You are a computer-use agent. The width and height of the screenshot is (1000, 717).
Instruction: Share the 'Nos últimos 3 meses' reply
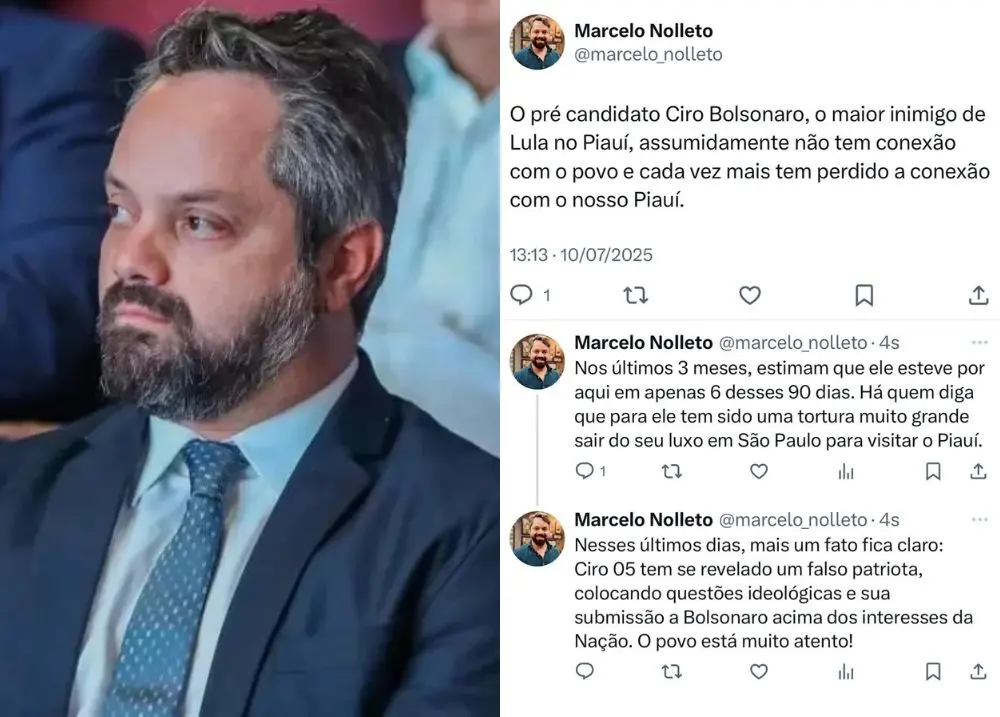tap(978, 471)
